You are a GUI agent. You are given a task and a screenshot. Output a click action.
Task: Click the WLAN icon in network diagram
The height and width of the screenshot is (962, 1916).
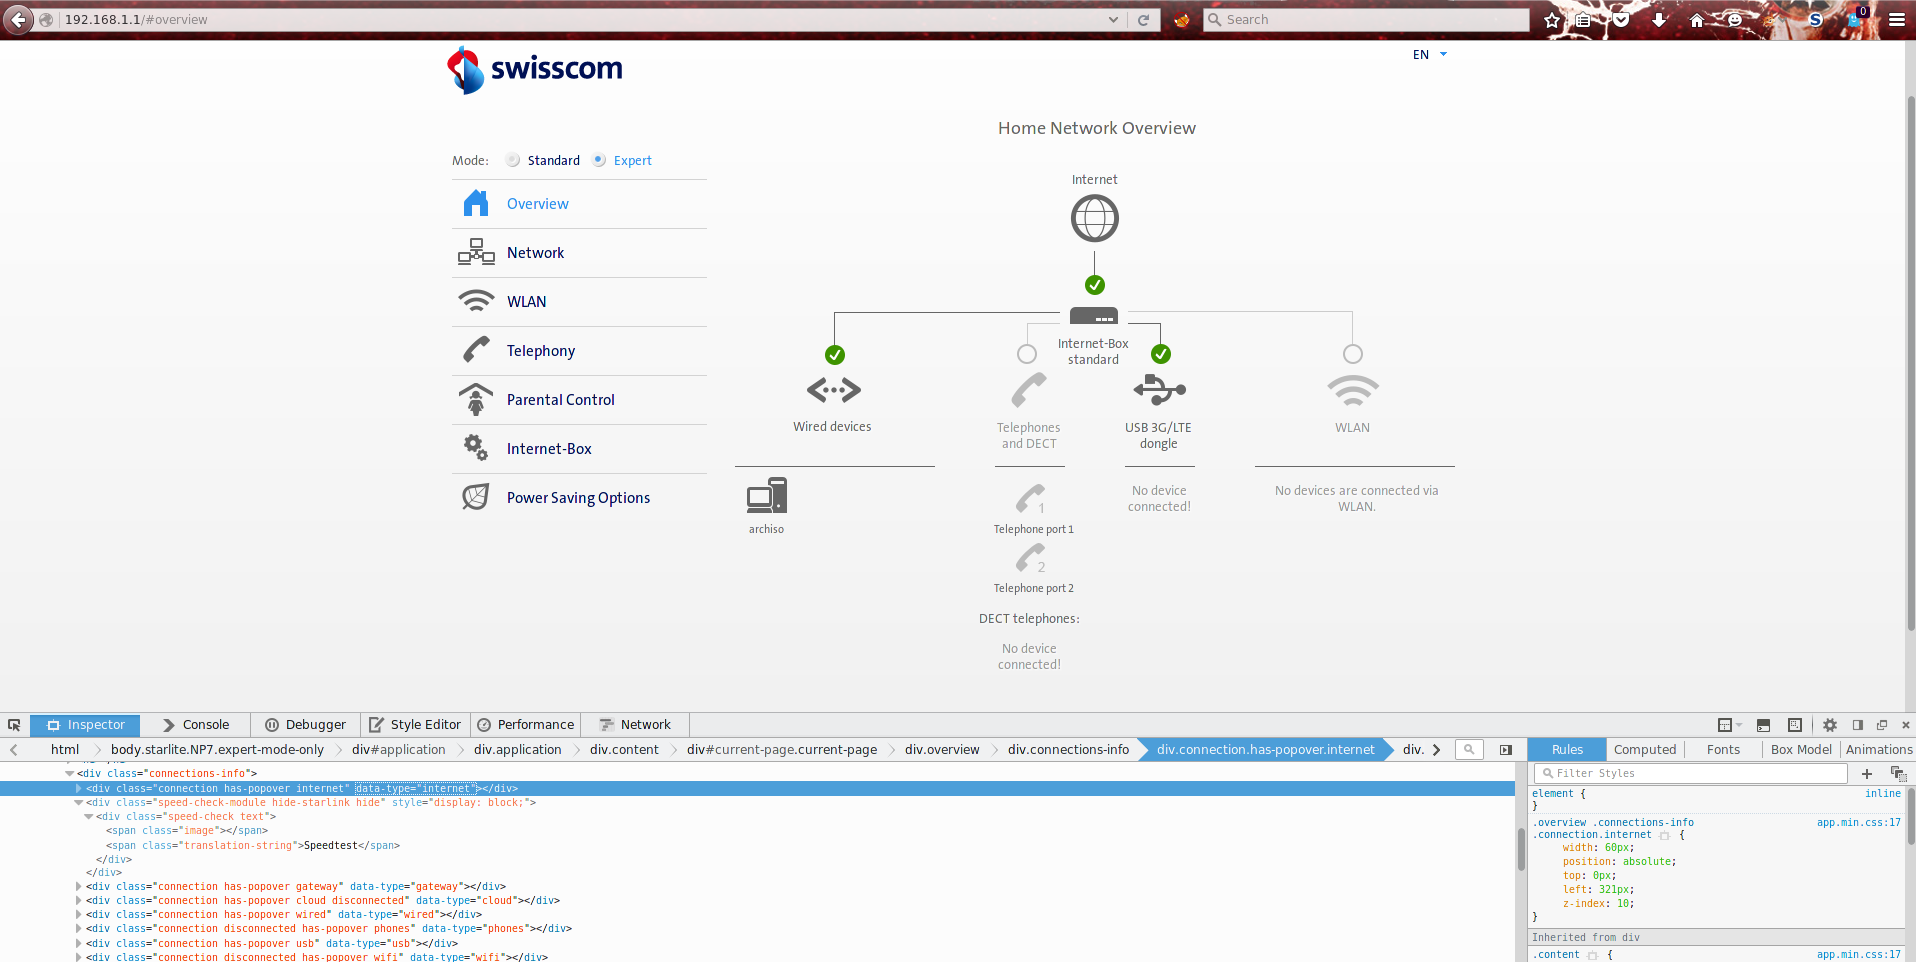pos(1352,390)
